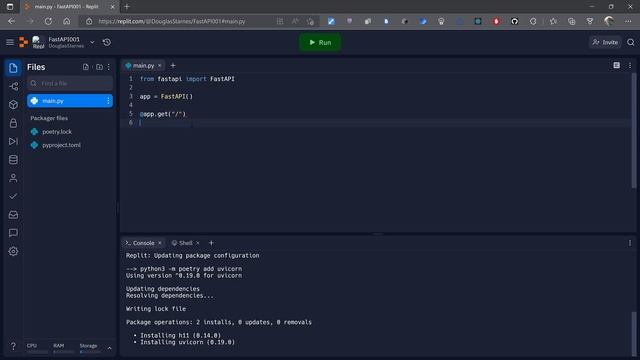Go back in the browser

[x=11, y=21]
